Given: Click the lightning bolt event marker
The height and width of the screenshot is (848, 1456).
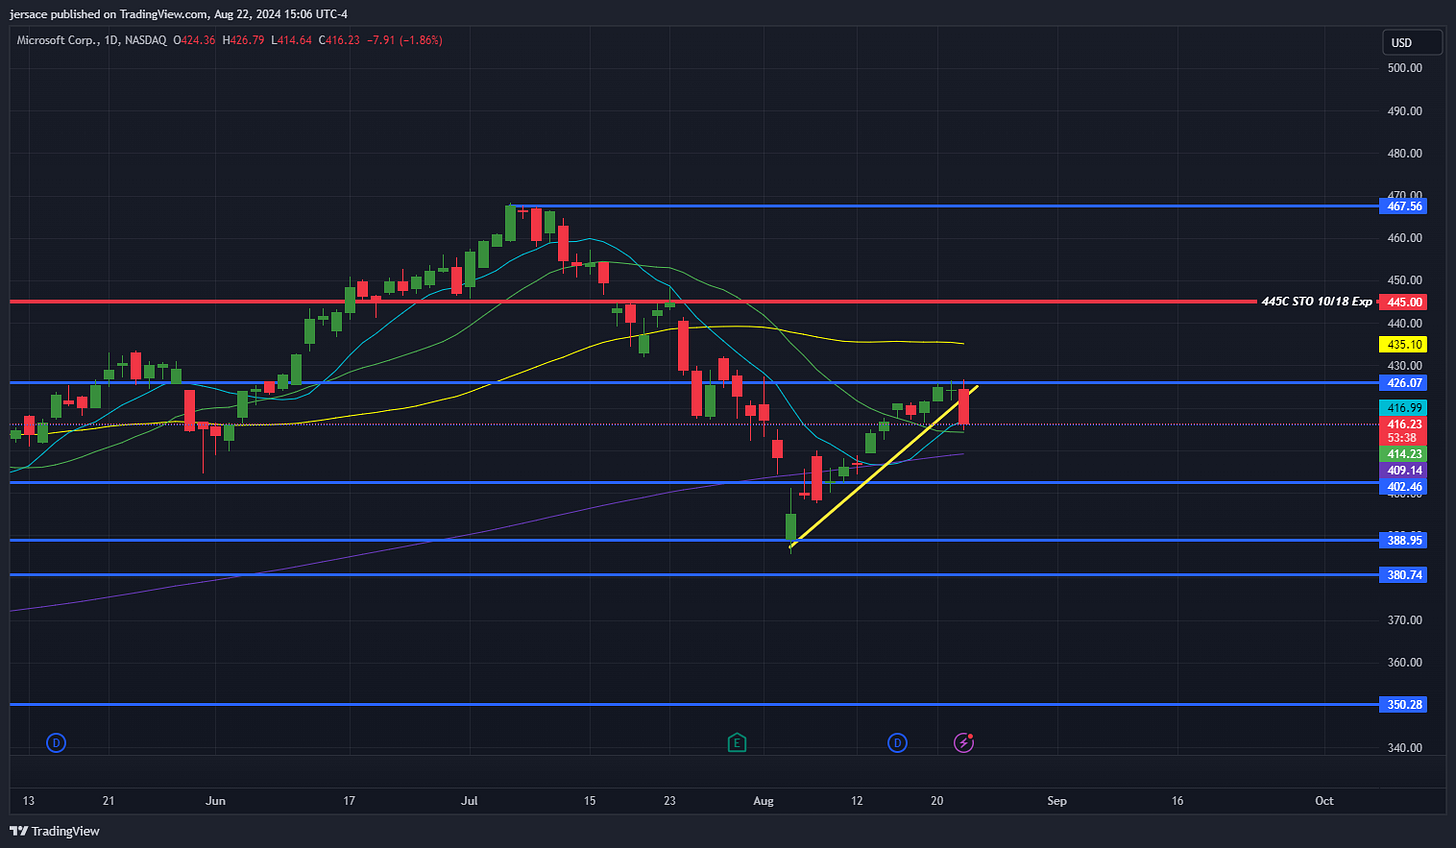Looking at the screenshot, I should [x=963, y=742].
